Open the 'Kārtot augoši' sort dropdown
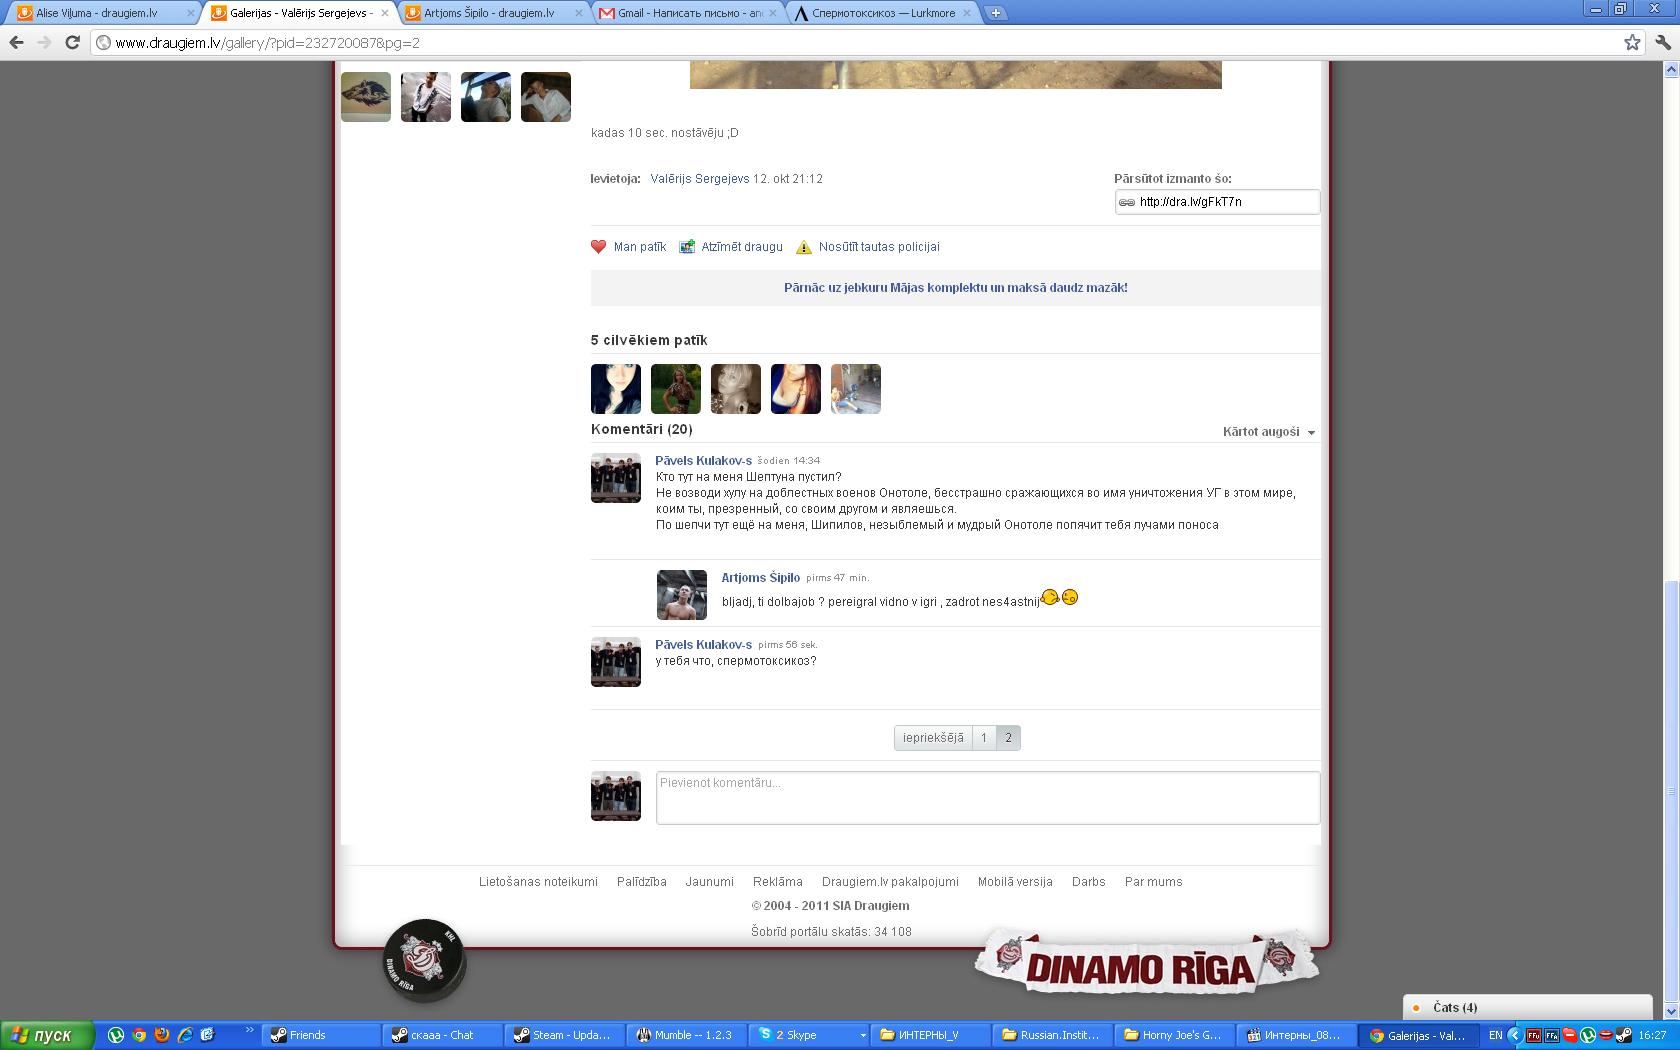This screenshot has width=1680, height=1050. (1269, 432)
